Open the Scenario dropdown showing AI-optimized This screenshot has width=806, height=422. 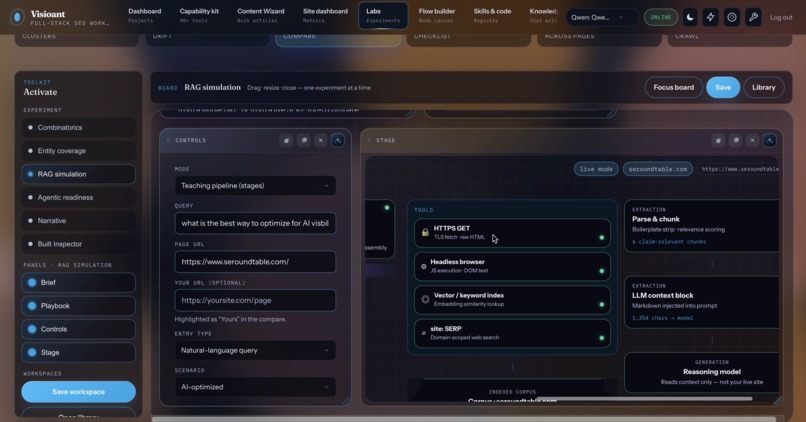click(x=255, y=387)
